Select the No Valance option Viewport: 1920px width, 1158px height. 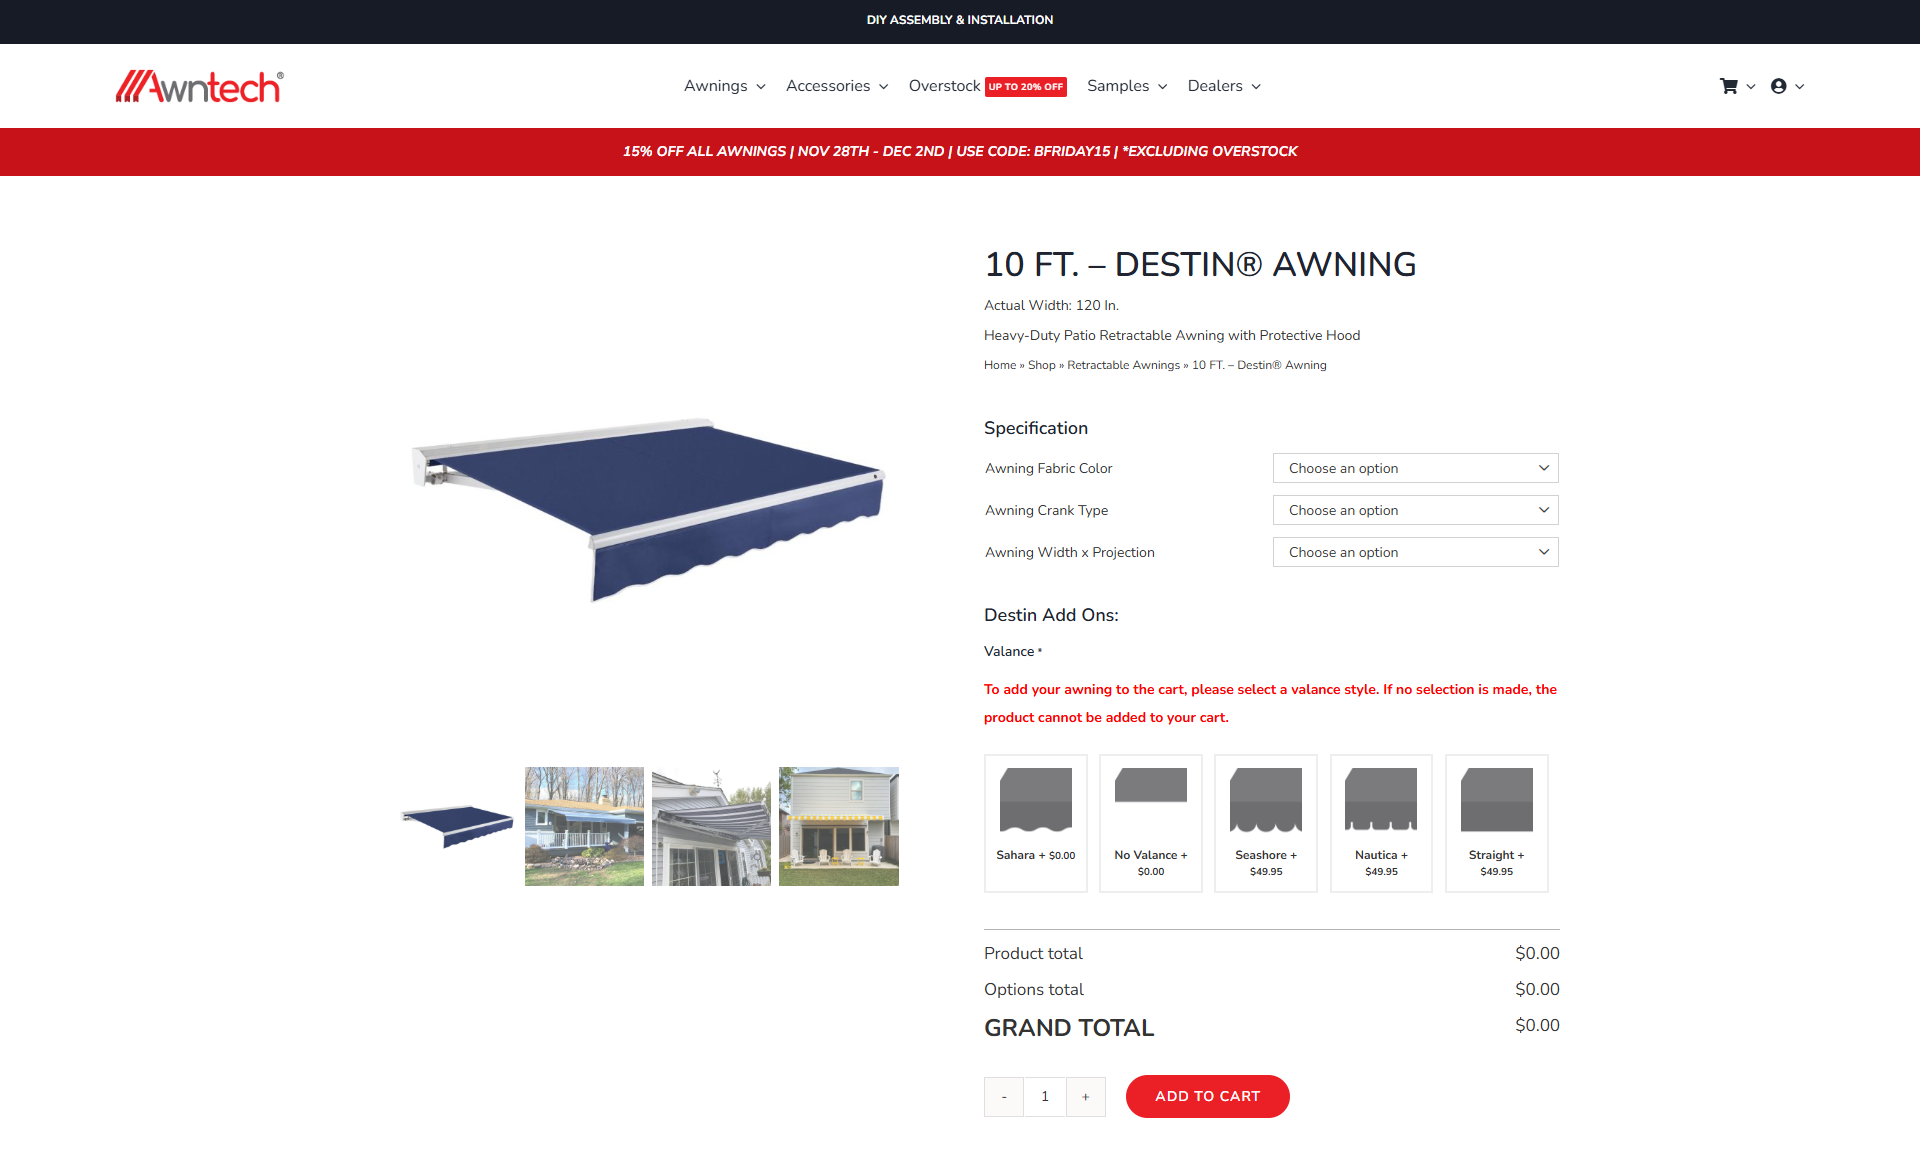pyautogui.click(x=1151, y=823)
